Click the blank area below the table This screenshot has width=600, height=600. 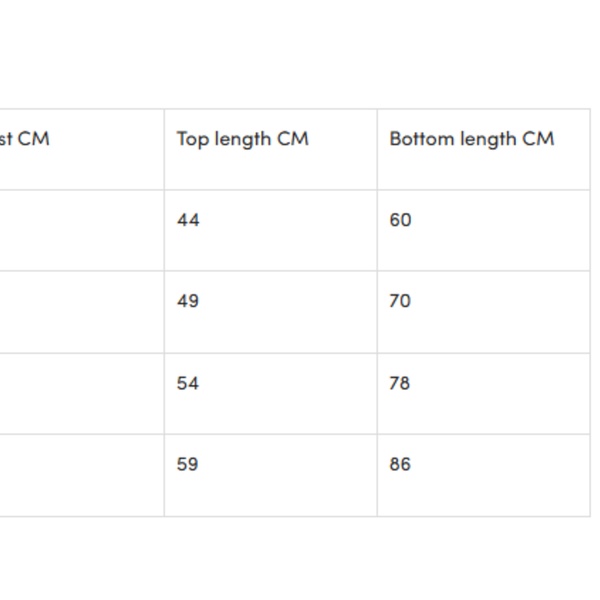pyautogui.click(x=300, y=560)
